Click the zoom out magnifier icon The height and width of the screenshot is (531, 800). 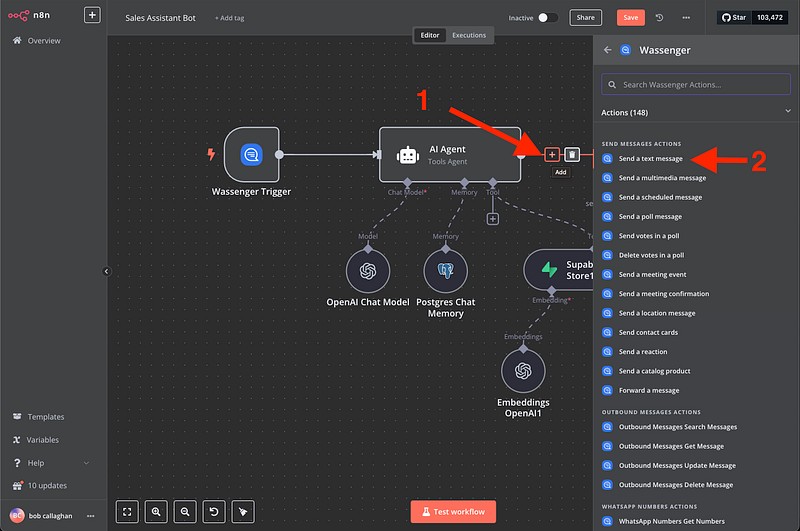pos(185,511)
